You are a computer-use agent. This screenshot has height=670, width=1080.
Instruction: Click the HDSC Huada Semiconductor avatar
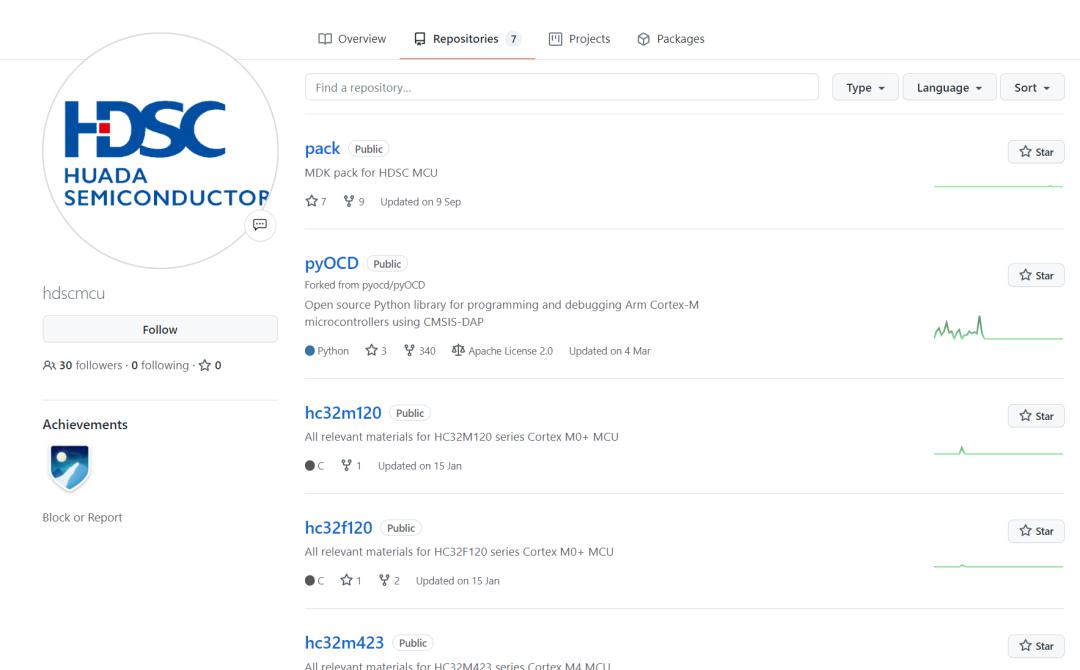[160, 151]
